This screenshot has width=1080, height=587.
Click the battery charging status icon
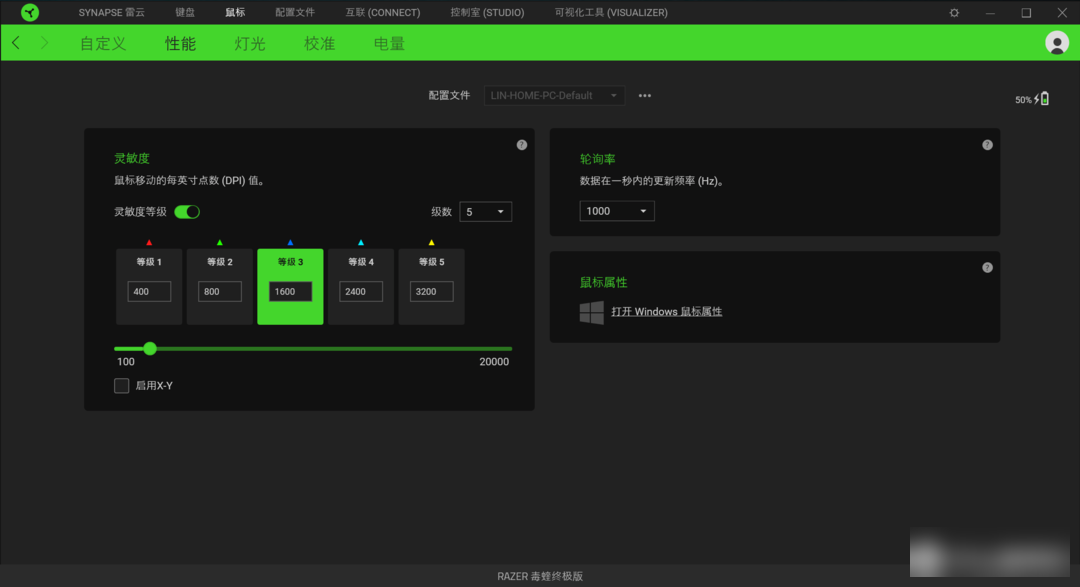(1041, 99)
